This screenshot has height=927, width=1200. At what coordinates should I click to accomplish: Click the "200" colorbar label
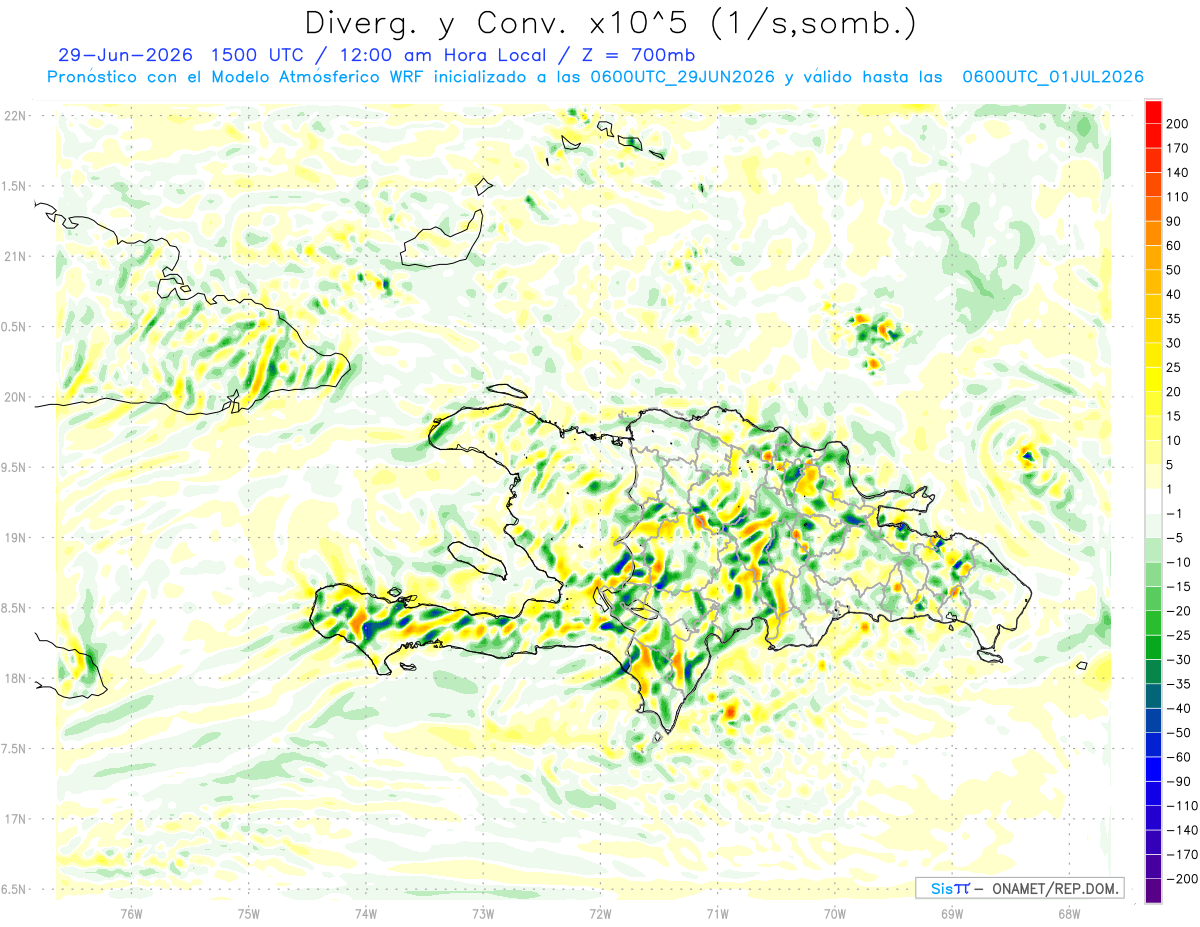pos(1179,122)
